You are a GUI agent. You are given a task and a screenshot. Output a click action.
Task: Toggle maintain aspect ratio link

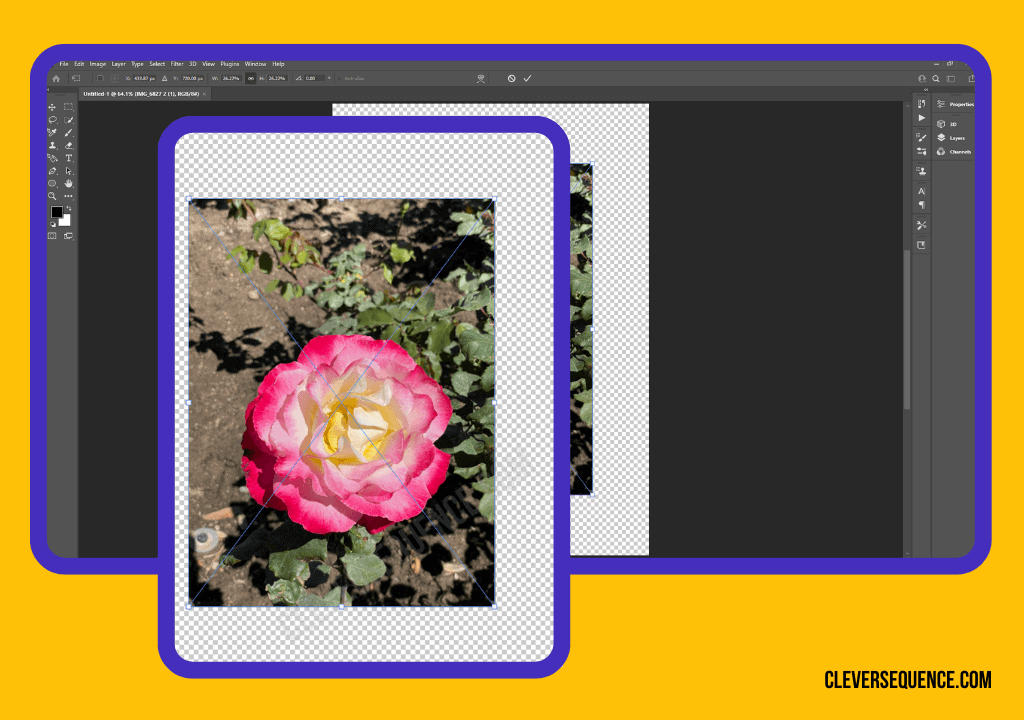[x=250, y=78]
